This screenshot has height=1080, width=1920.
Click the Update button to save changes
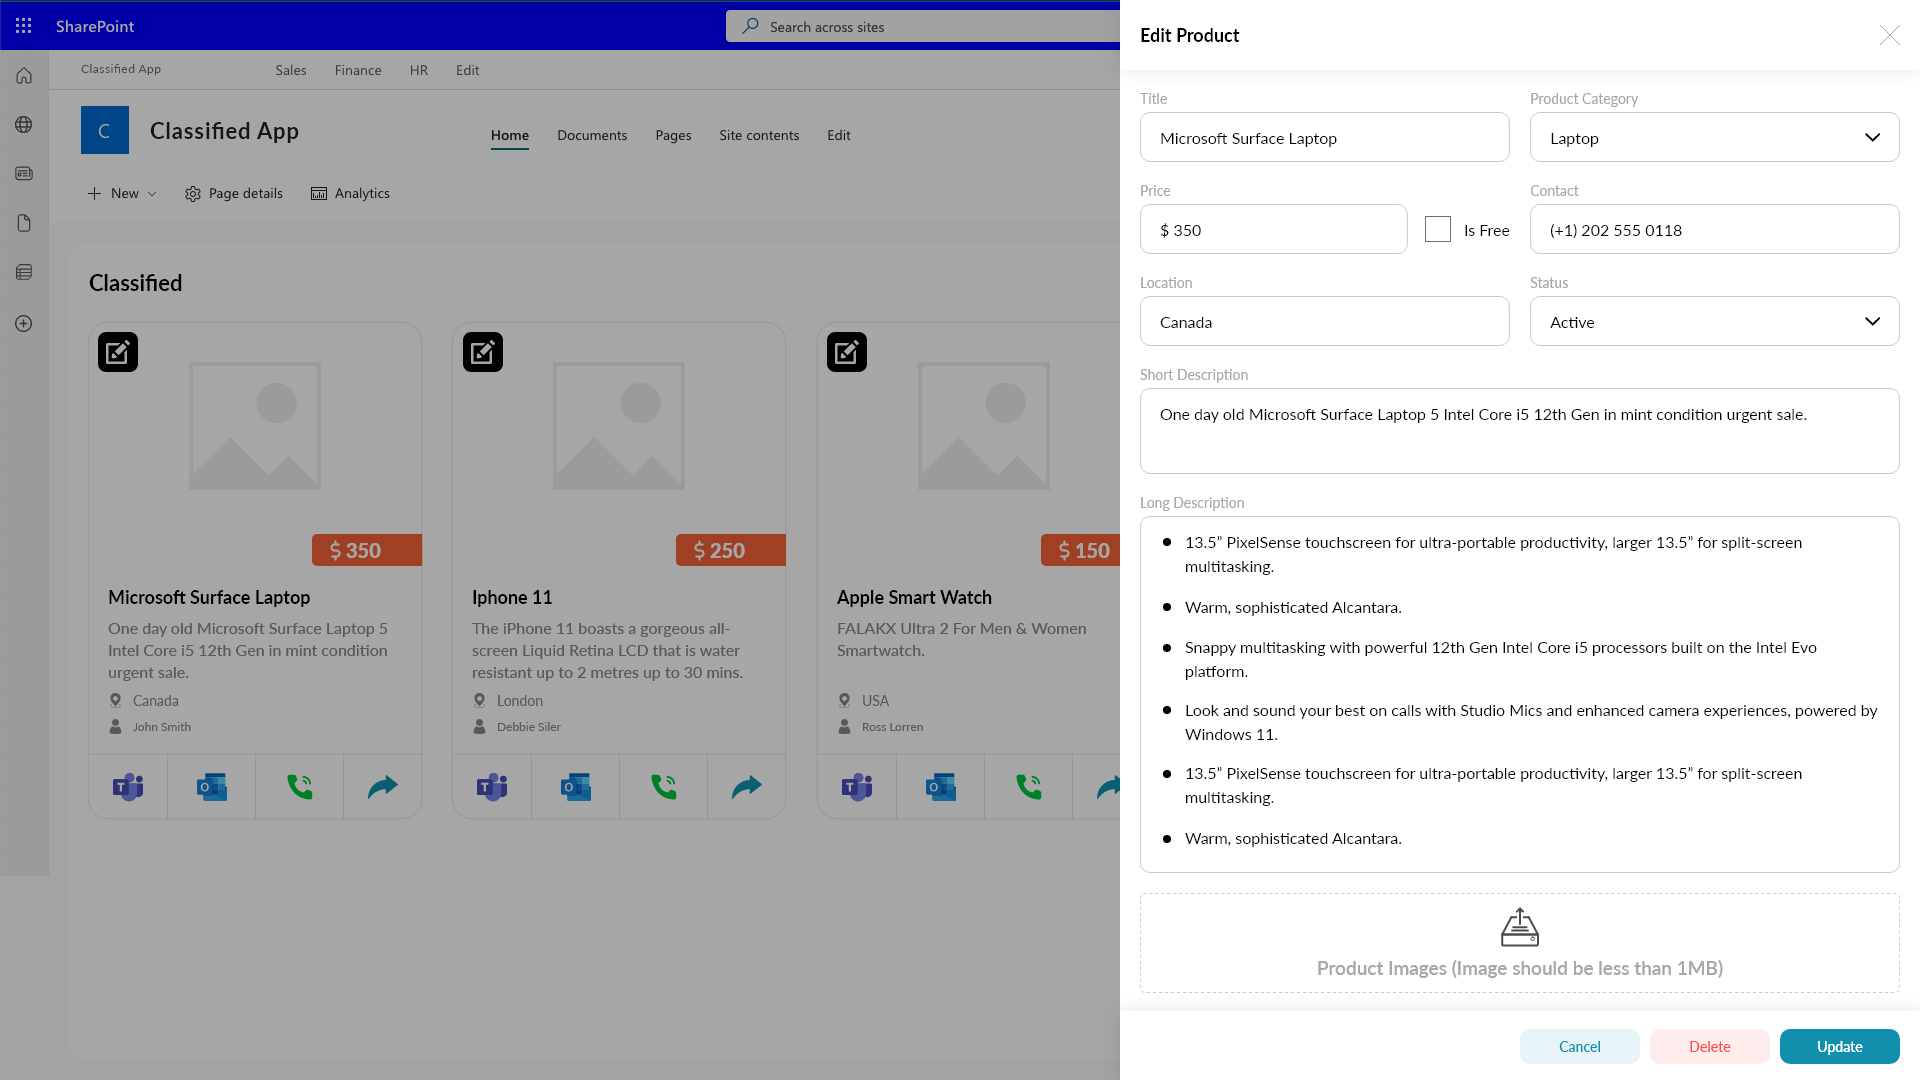(x=1840, y=1046)
